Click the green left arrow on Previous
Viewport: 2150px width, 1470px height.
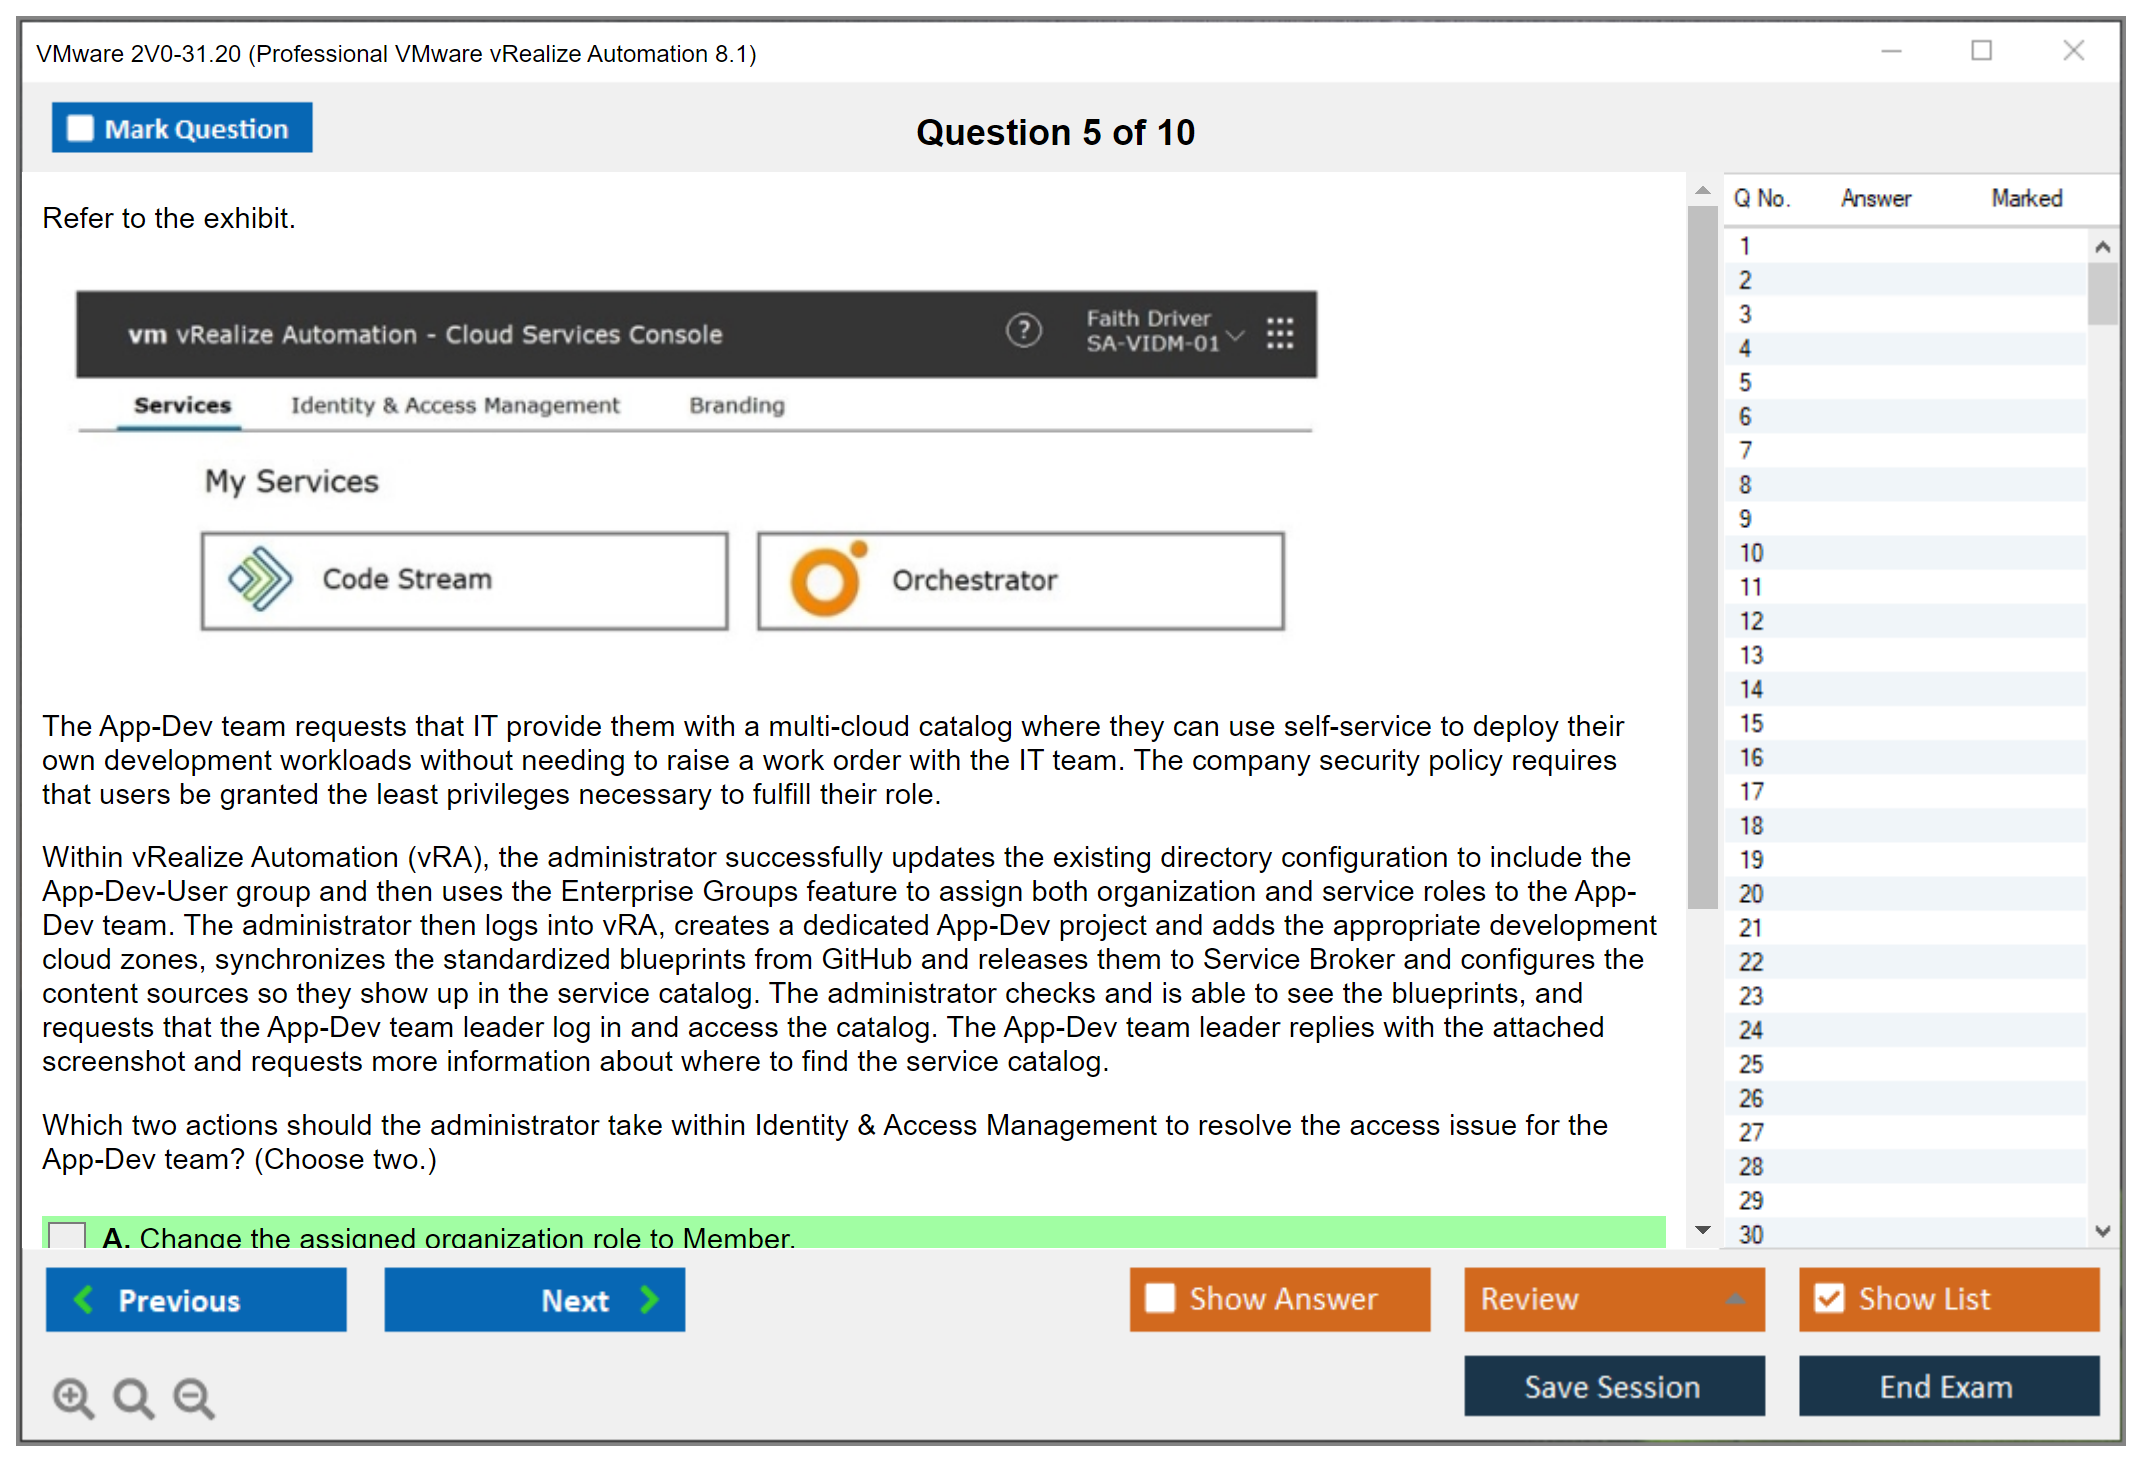point(85,1299)
